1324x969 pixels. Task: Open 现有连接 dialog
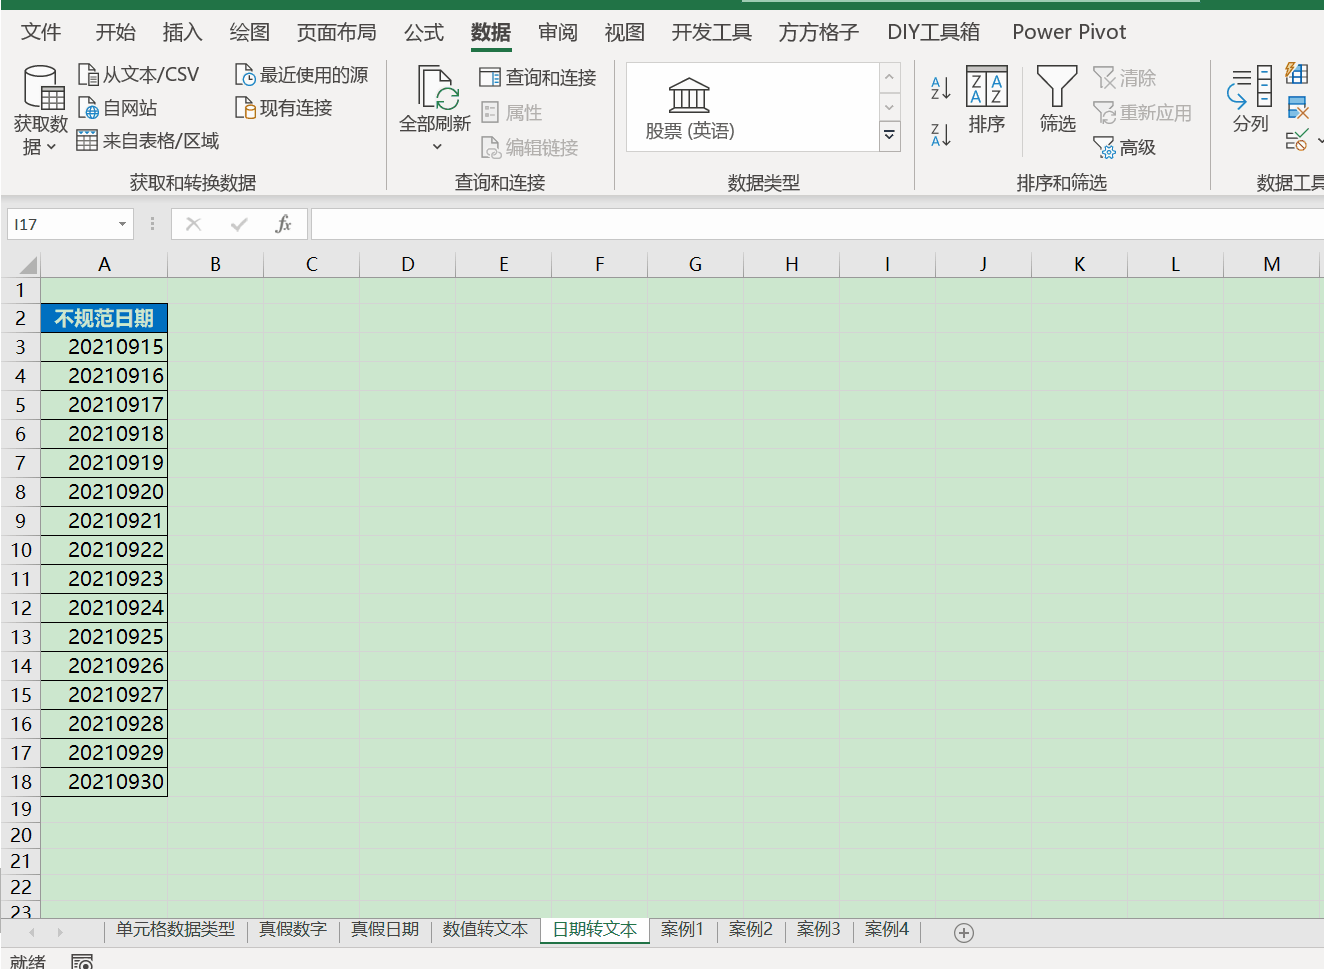(x=294, y=106)
